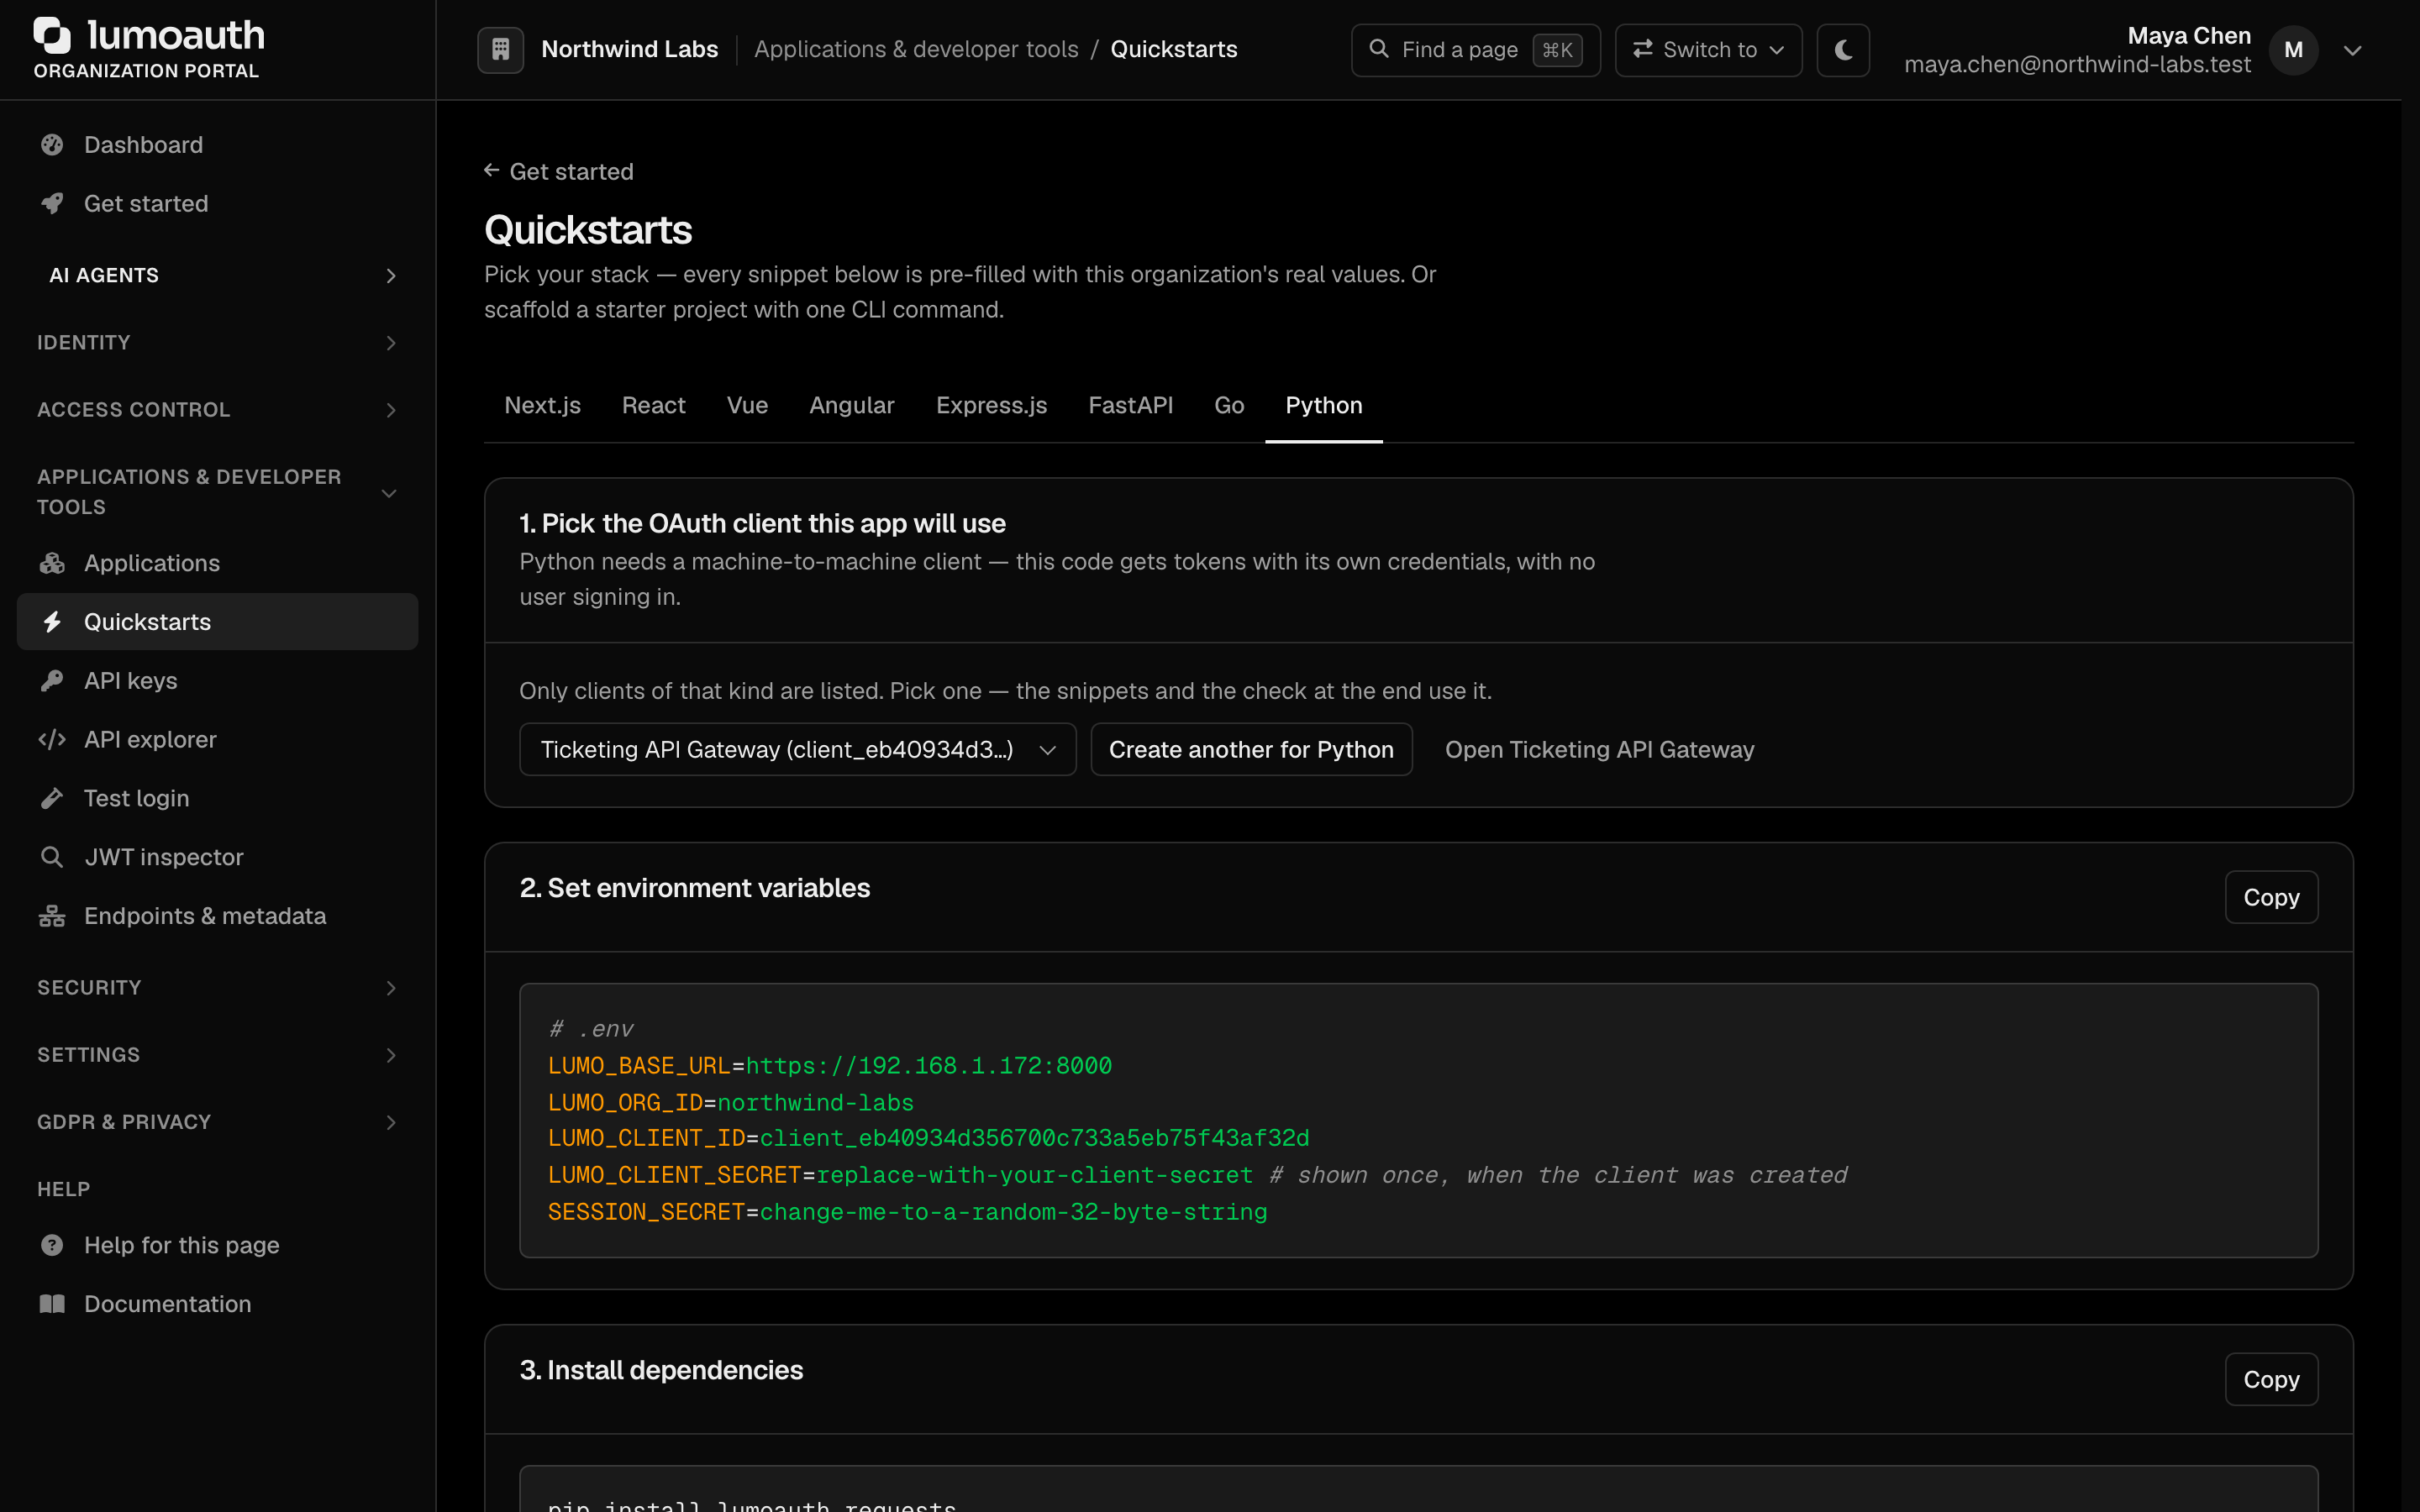This screenshot has width=2420, height=1512.
Task: Click the Documentation book icon
Action: (x=52, y=1304)
